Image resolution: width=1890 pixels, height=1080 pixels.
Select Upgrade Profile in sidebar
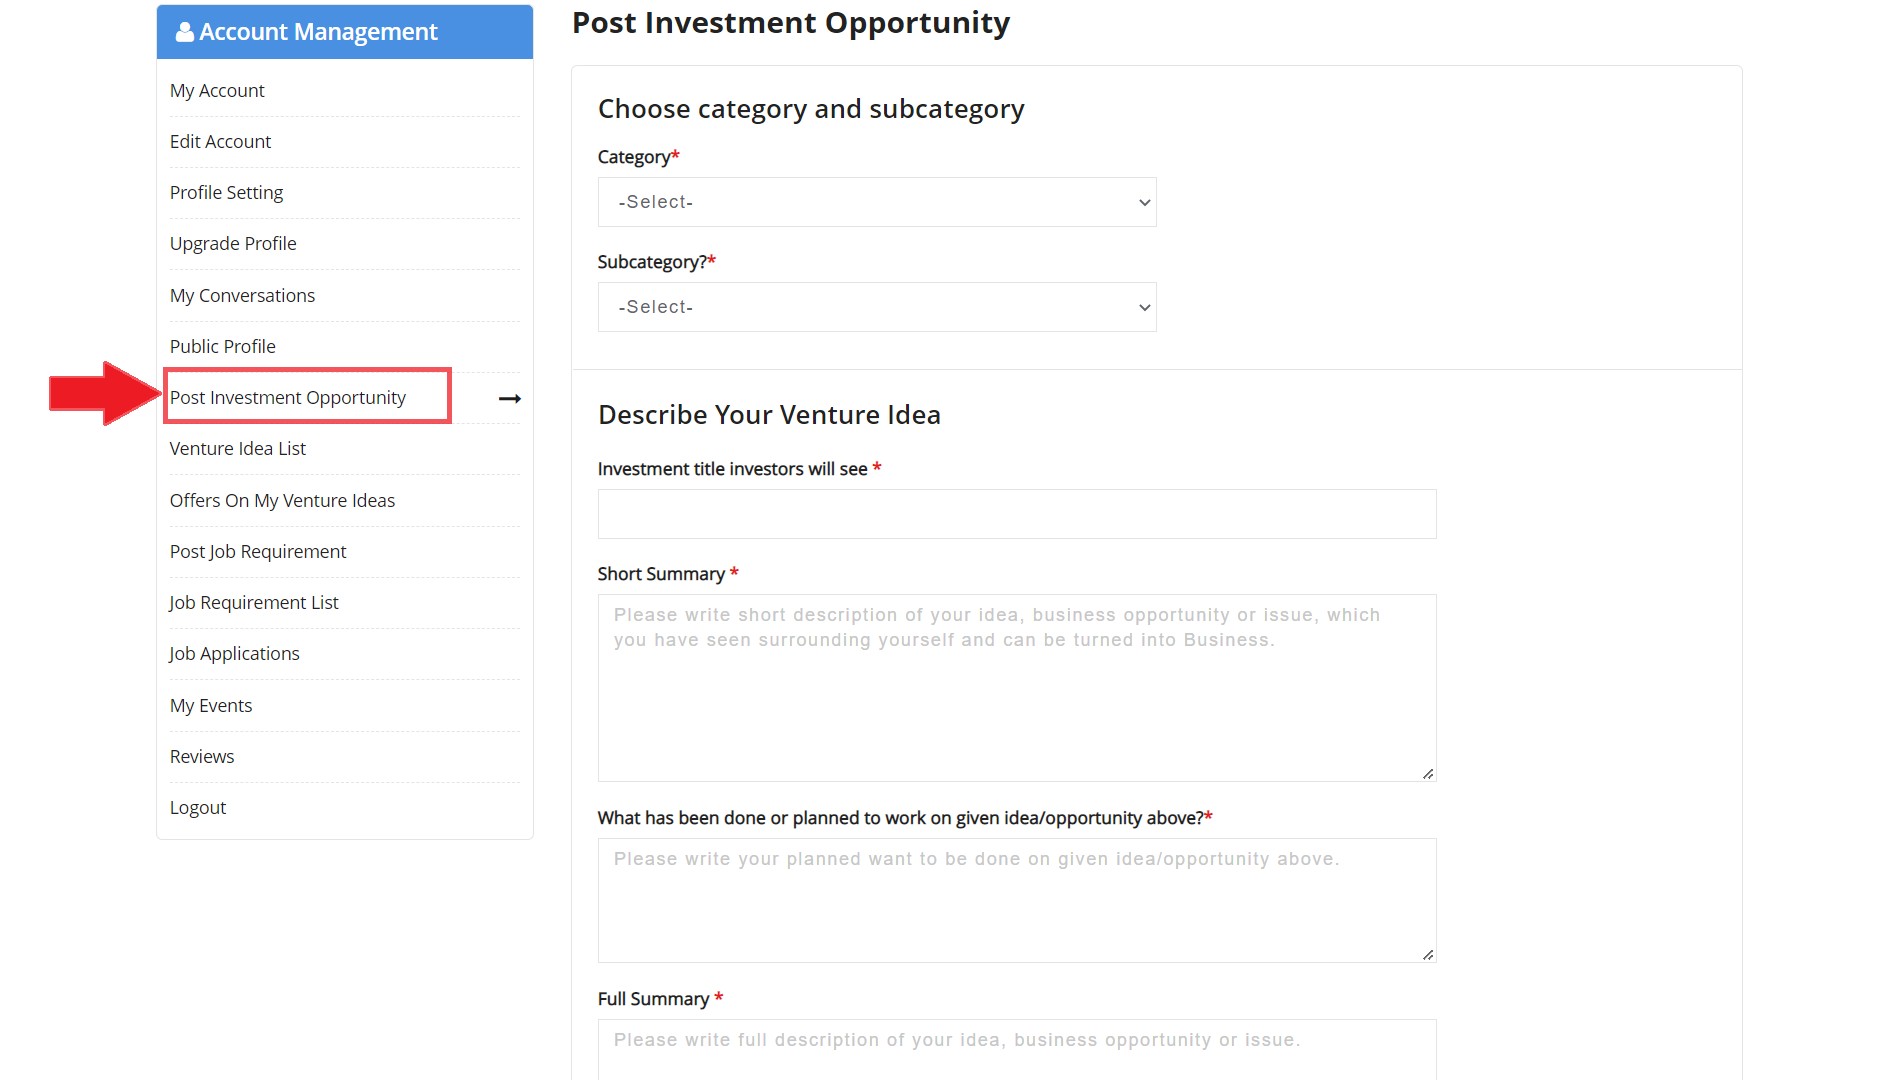click(233, 244)
